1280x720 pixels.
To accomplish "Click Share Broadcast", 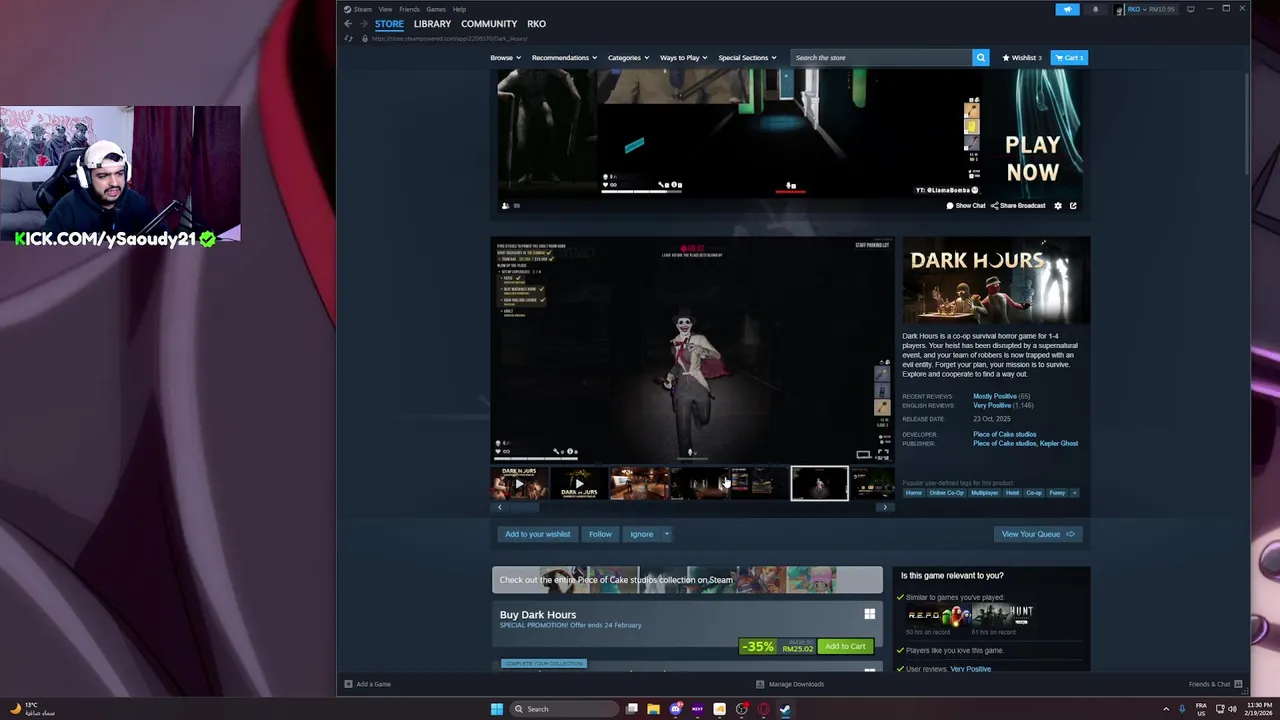I will point(1018,206).
